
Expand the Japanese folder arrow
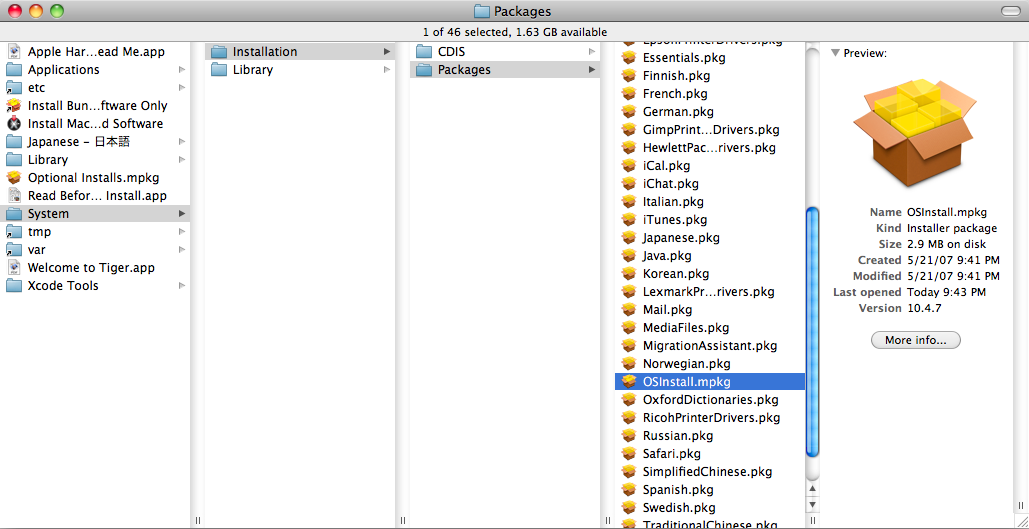point(182,142)
